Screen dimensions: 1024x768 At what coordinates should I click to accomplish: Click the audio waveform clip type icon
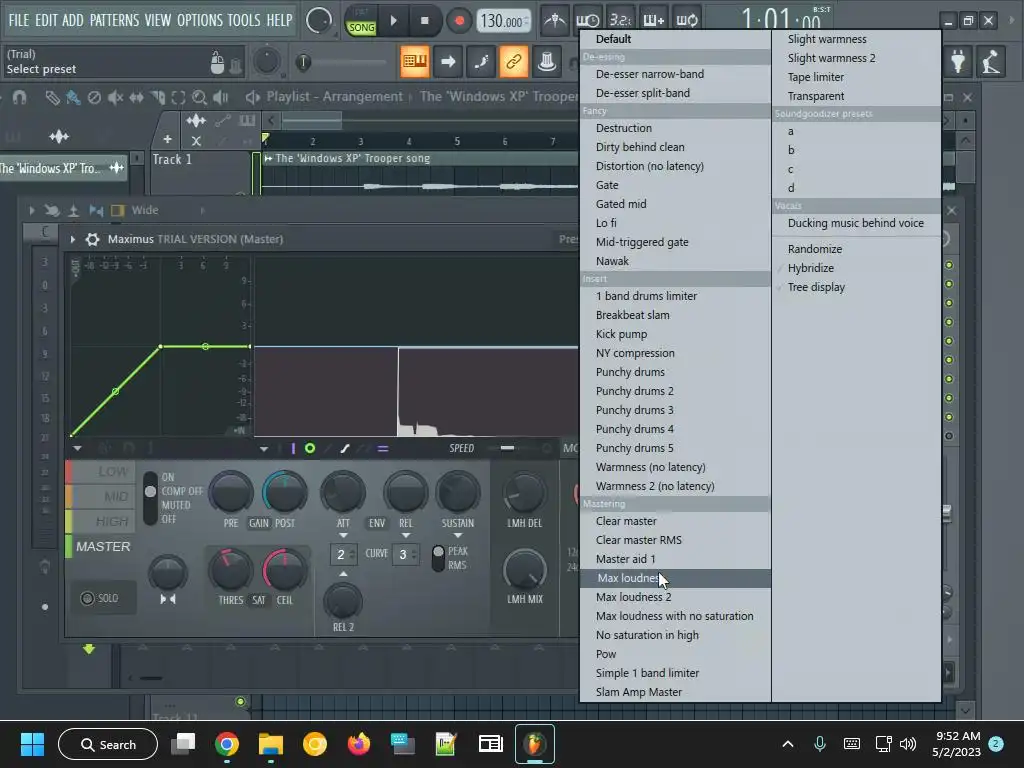click(x=195, y=121)
